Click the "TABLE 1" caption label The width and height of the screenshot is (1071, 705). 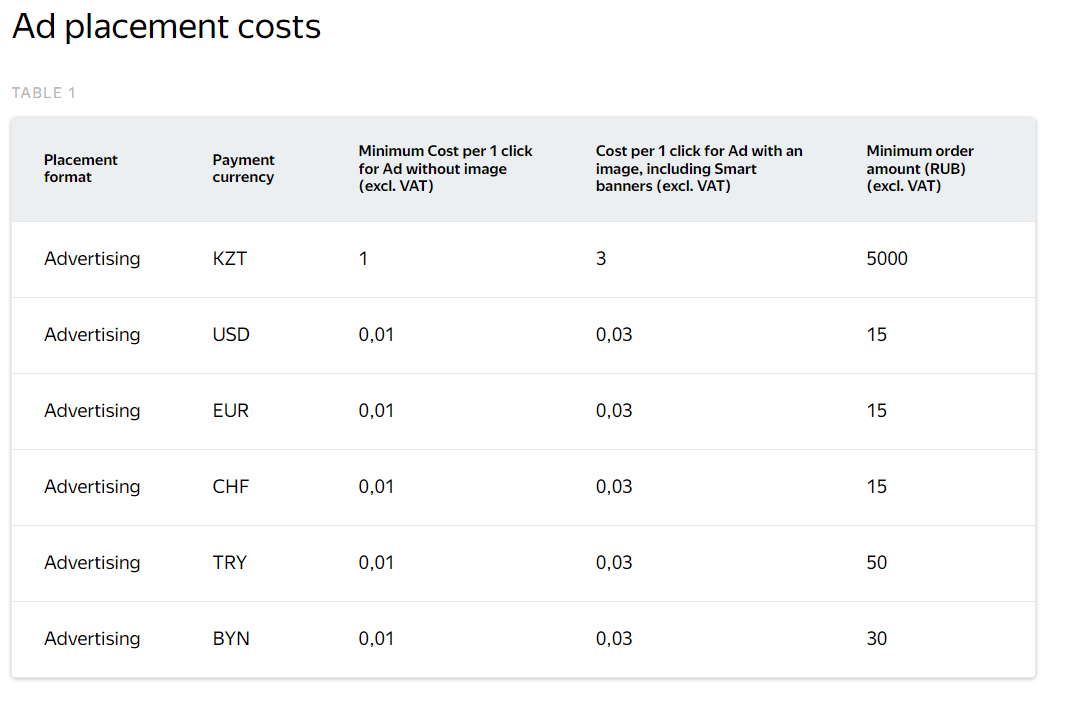[44, 93]
